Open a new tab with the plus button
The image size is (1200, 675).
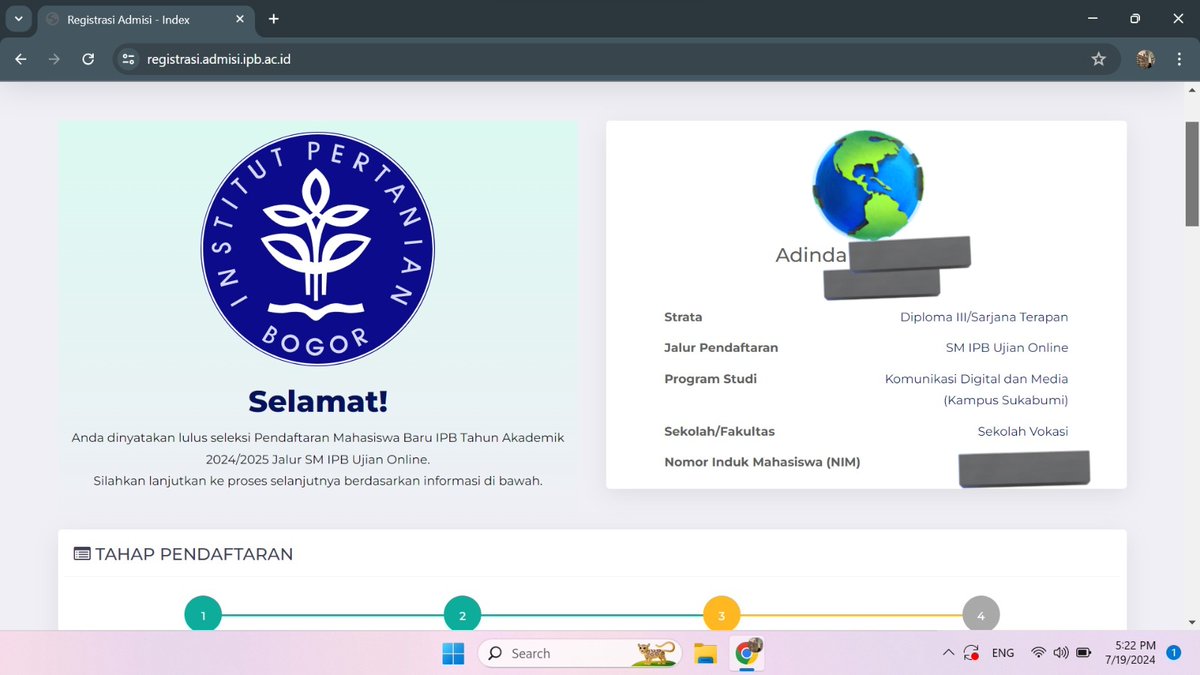click(x=274, y=19)
